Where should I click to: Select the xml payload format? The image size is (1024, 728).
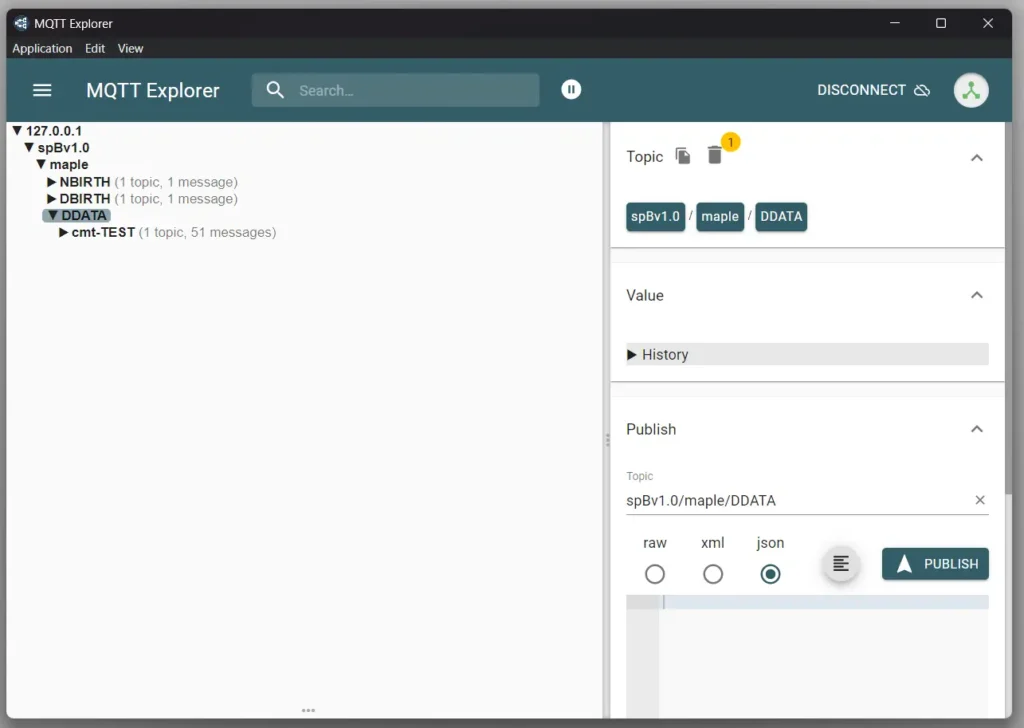pyautogui.click(x=712, y=574)
